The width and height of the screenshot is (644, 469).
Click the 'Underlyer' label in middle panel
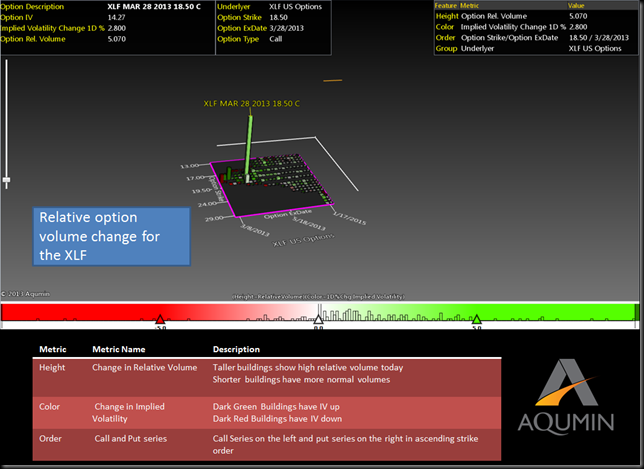234,7
